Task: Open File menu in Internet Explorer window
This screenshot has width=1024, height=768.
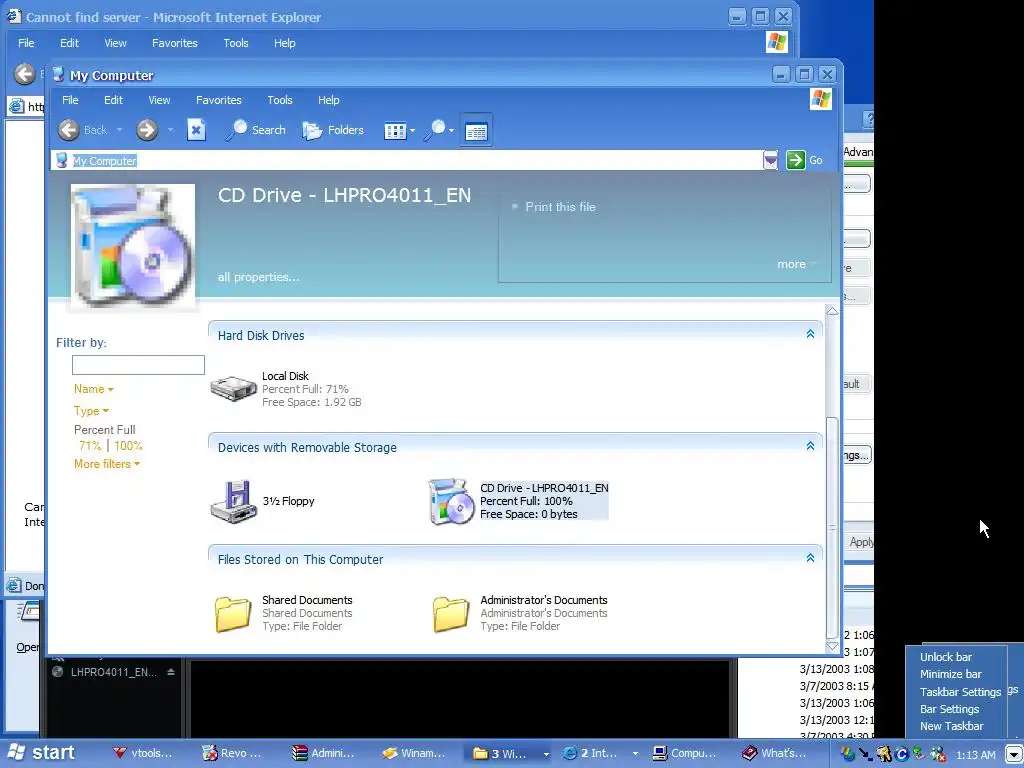Action: point(26,43)
